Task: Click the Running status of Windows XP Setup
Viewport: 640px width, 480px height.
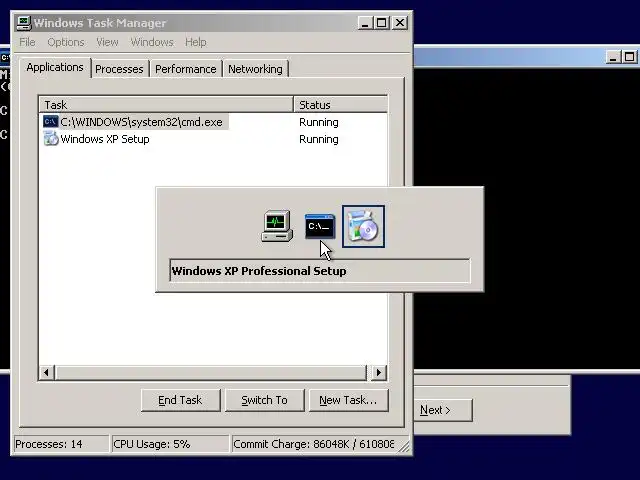Action: pos(319,139)
